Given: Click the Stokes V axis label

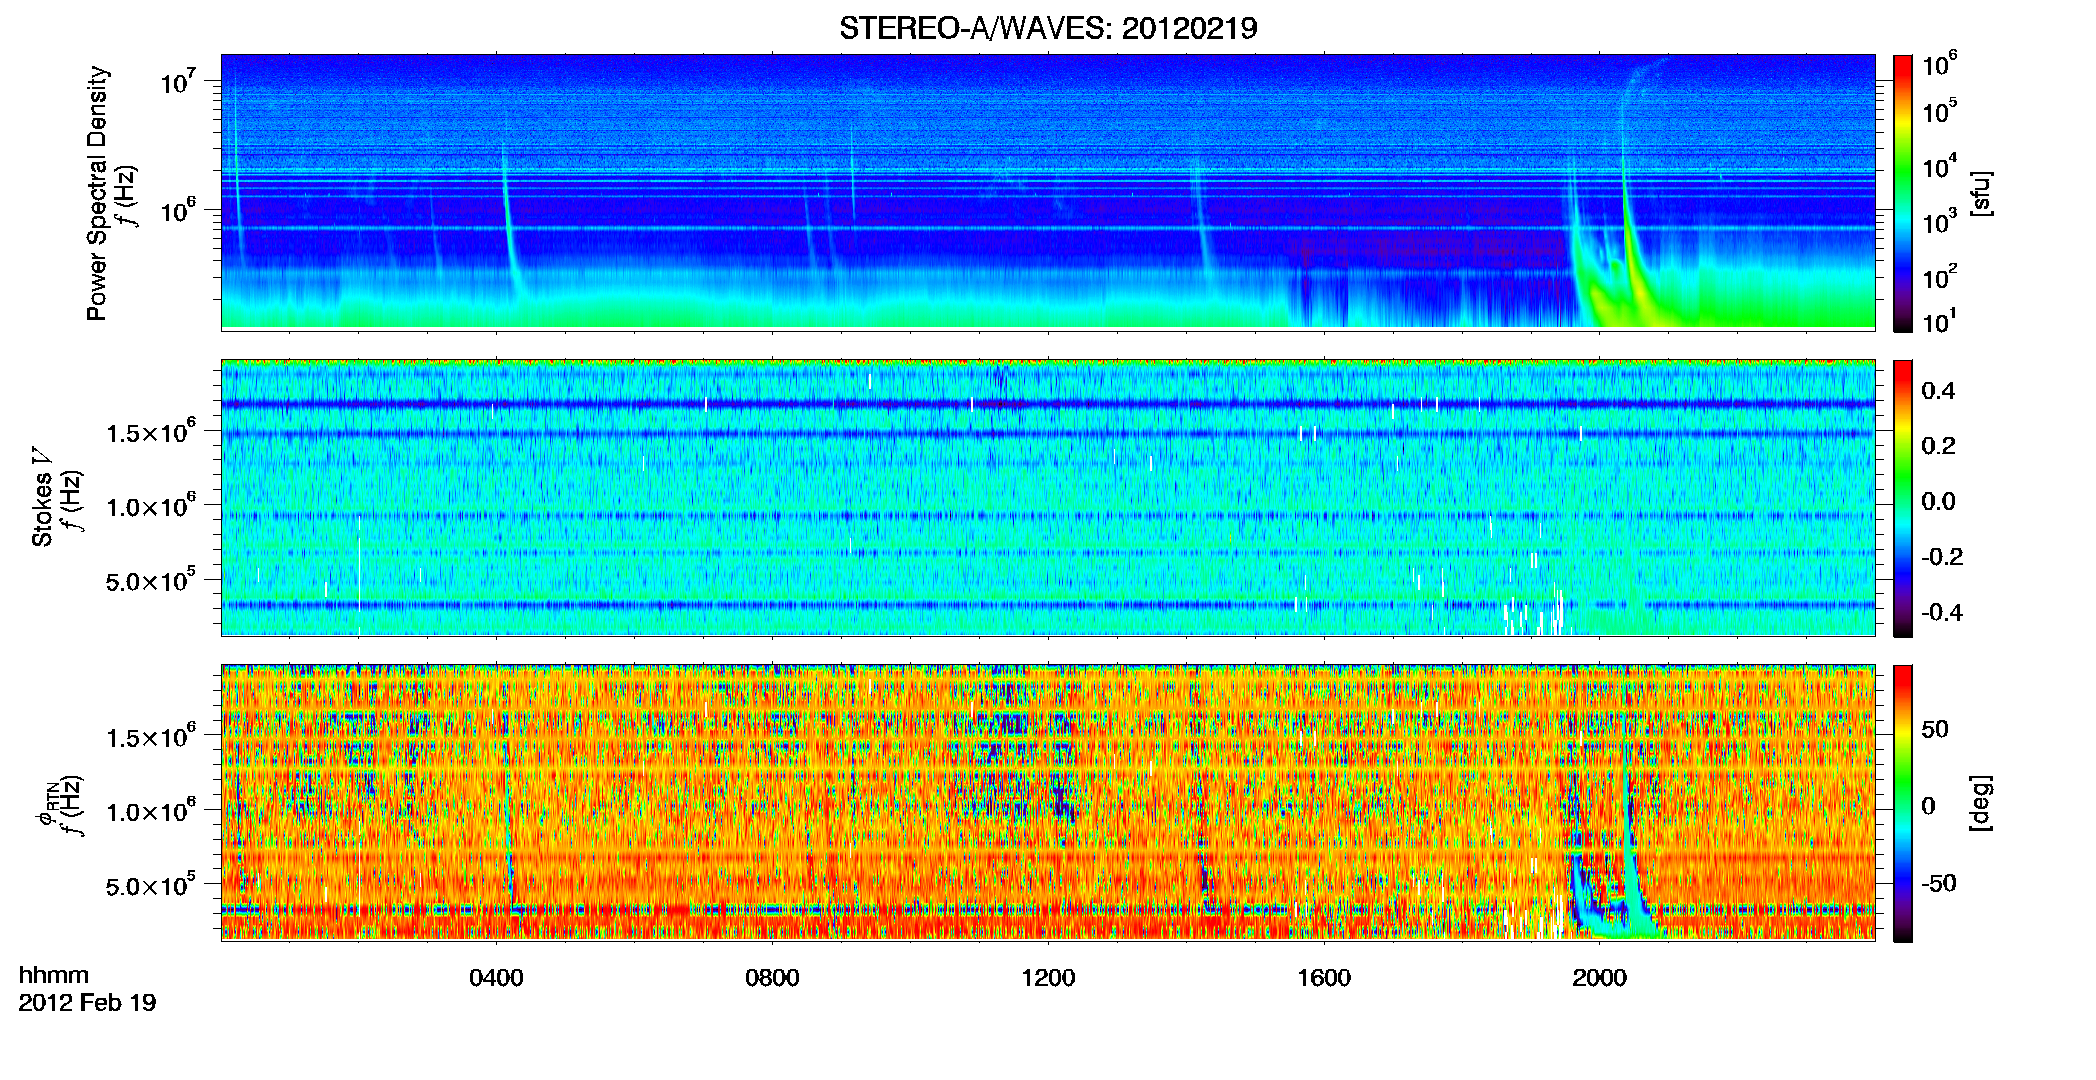Looking at the screenshot, I should click(42, 497).
